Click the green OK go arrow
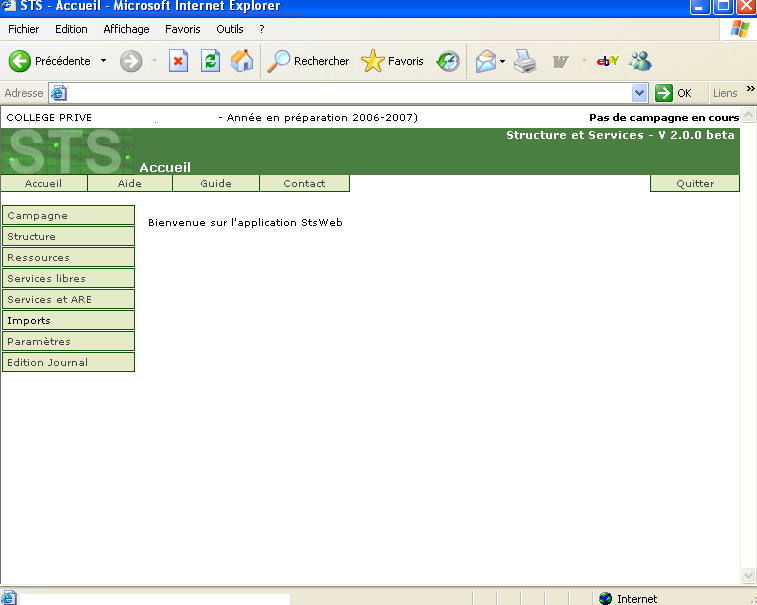The height and width of the screenshot is (605, 757). [x=664, y=93]
